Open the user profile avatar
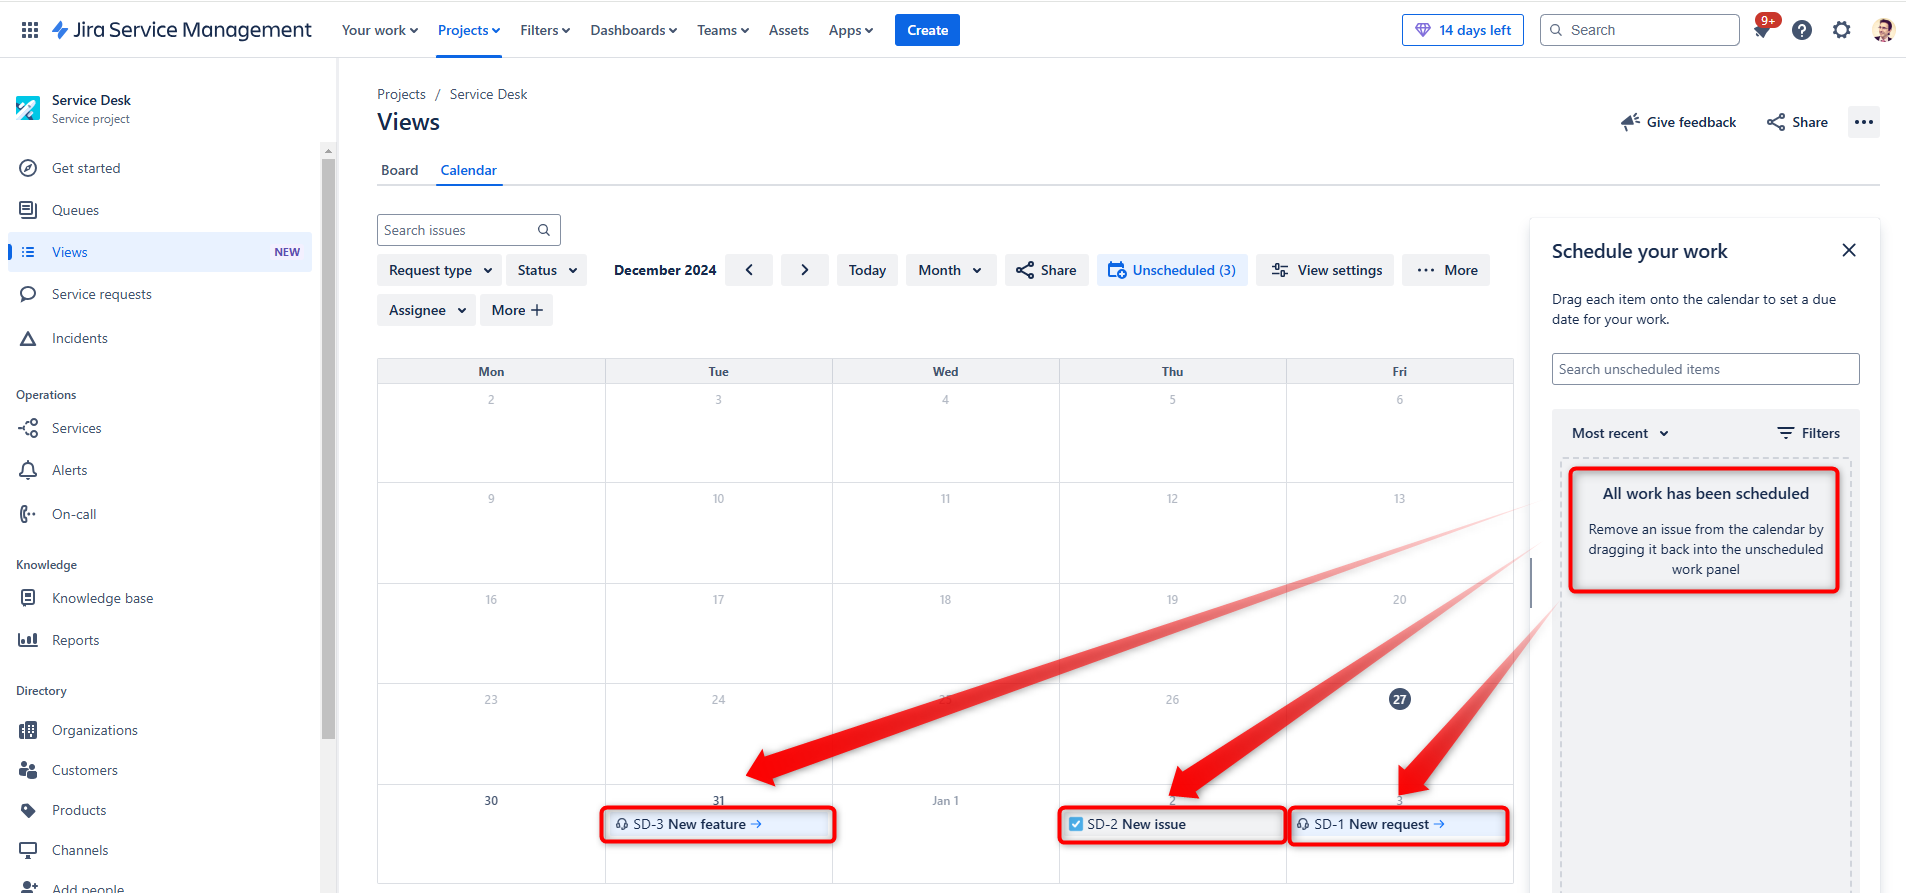1906x893 pixels. [1883, 30]
